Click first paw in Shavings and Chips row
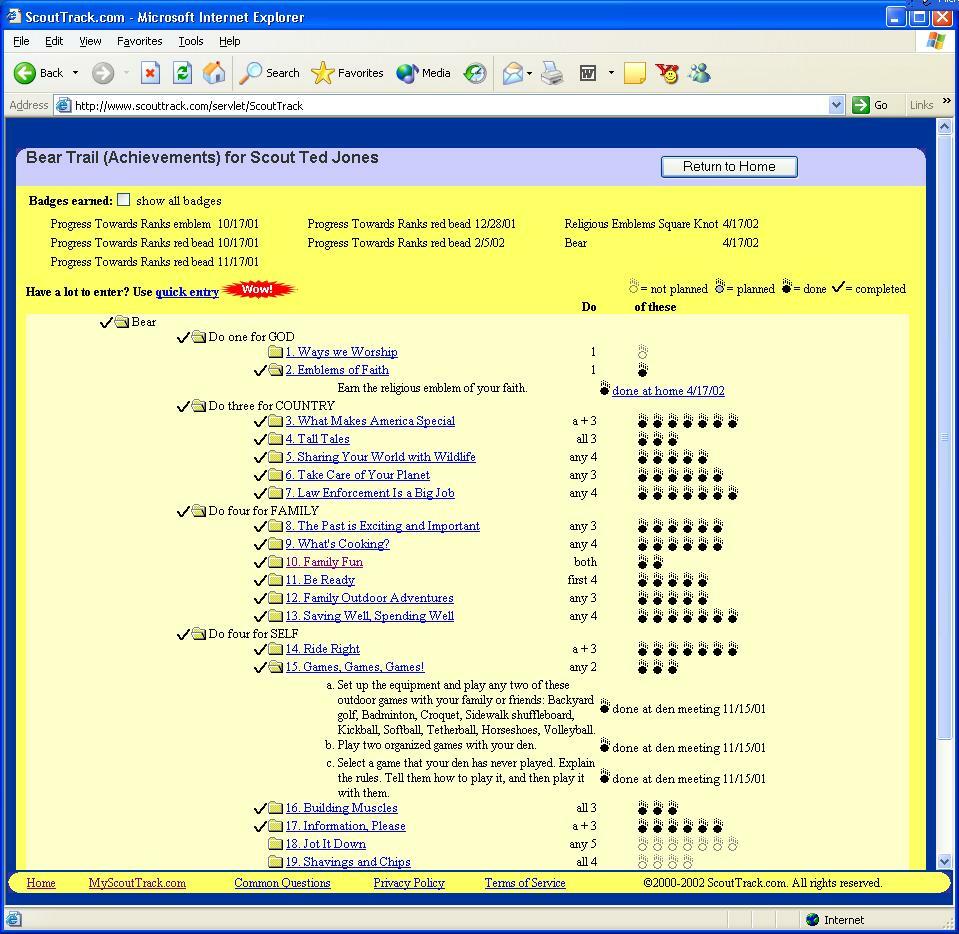The height and width of the screenshot is (934, 959). (643, 862)
